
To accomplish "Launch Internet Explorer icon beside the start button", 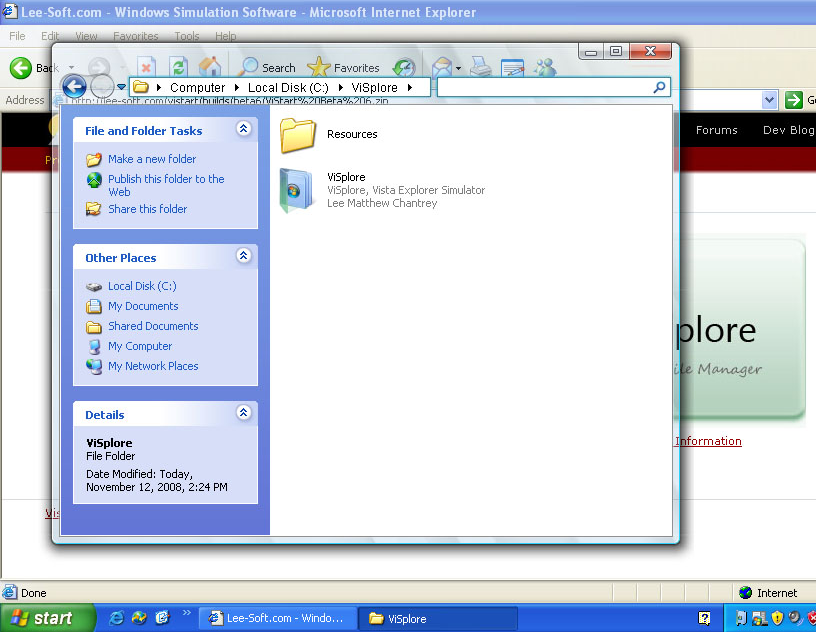I will (x=116, y=618).
